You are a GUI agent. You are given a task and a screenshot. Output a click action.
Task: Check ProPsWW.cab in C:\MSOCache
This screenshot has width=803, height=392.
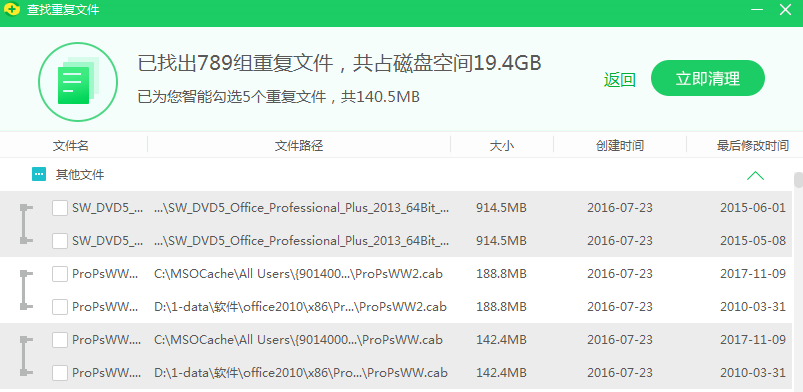click(x=60, y=340)
